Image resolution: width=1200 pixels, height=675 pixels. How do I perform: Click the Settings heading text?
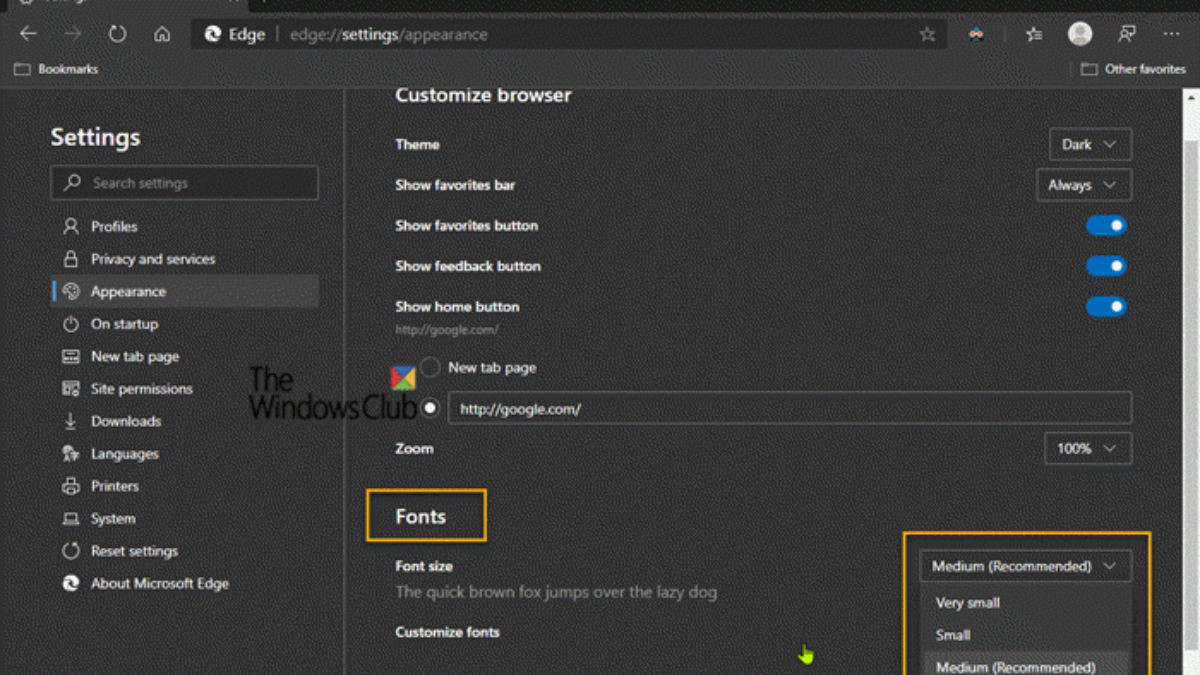click(95, 137)
